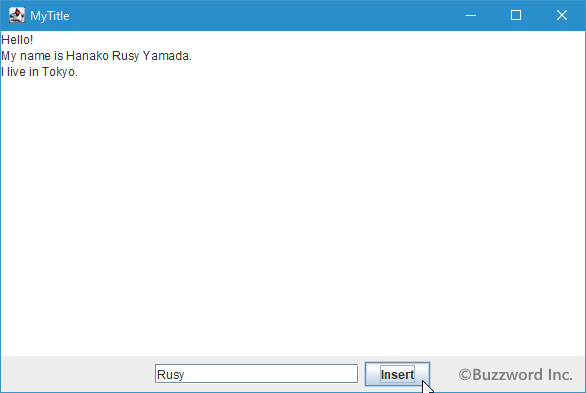This screenshot has width=586, height=393.
Task: Click the line "Hello!" in text area
Action: click(x=17, y=40)
